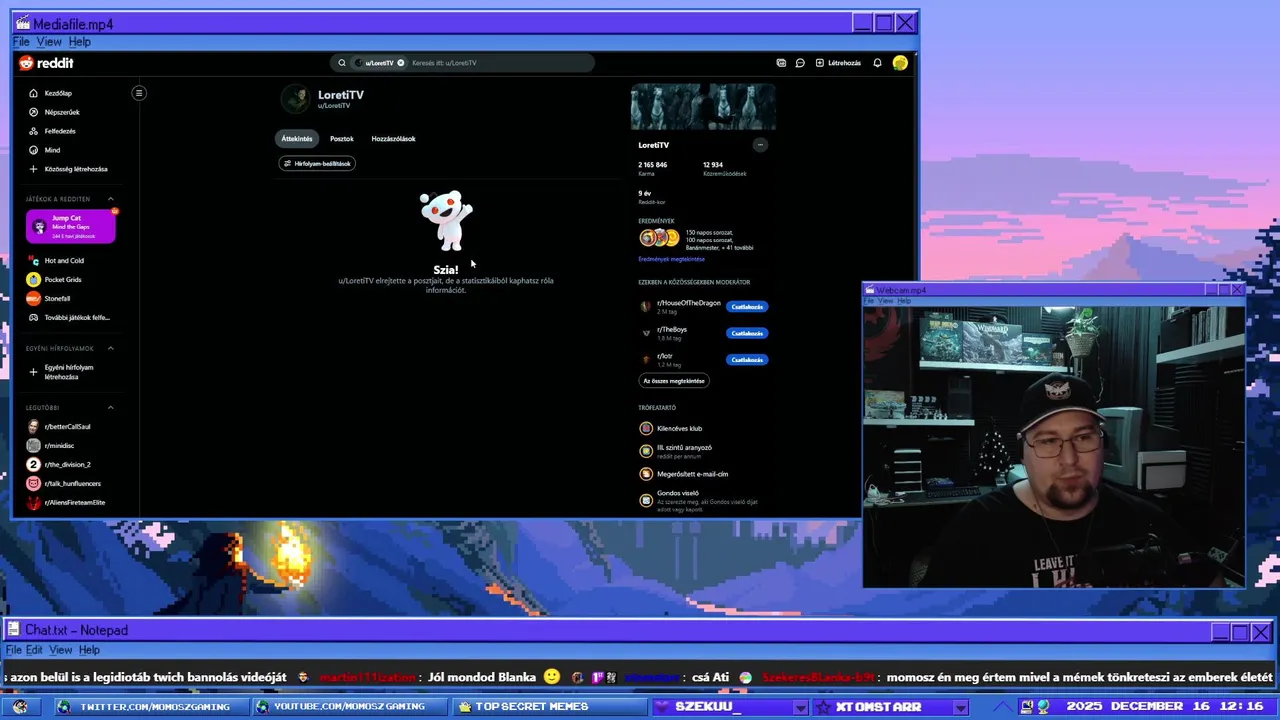Screen dimensions: 1280x720
Task: Open Edit menu in Chat.txt Notepad
Action: [x=34, y=650]
